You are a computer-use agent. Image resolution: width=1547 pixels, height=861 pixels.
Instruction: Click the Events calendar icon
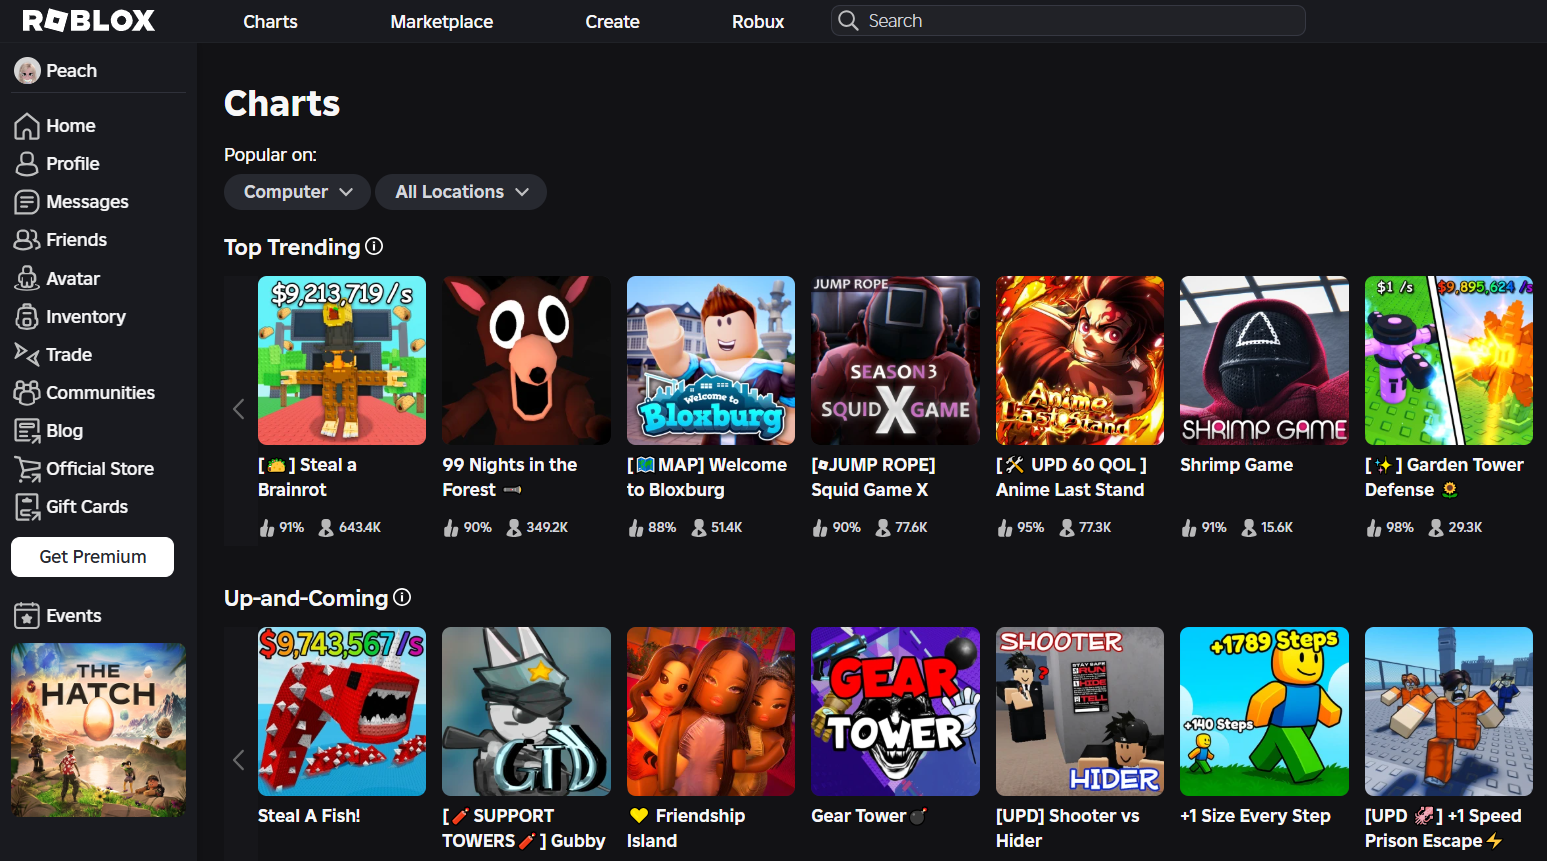click(27, 616)
